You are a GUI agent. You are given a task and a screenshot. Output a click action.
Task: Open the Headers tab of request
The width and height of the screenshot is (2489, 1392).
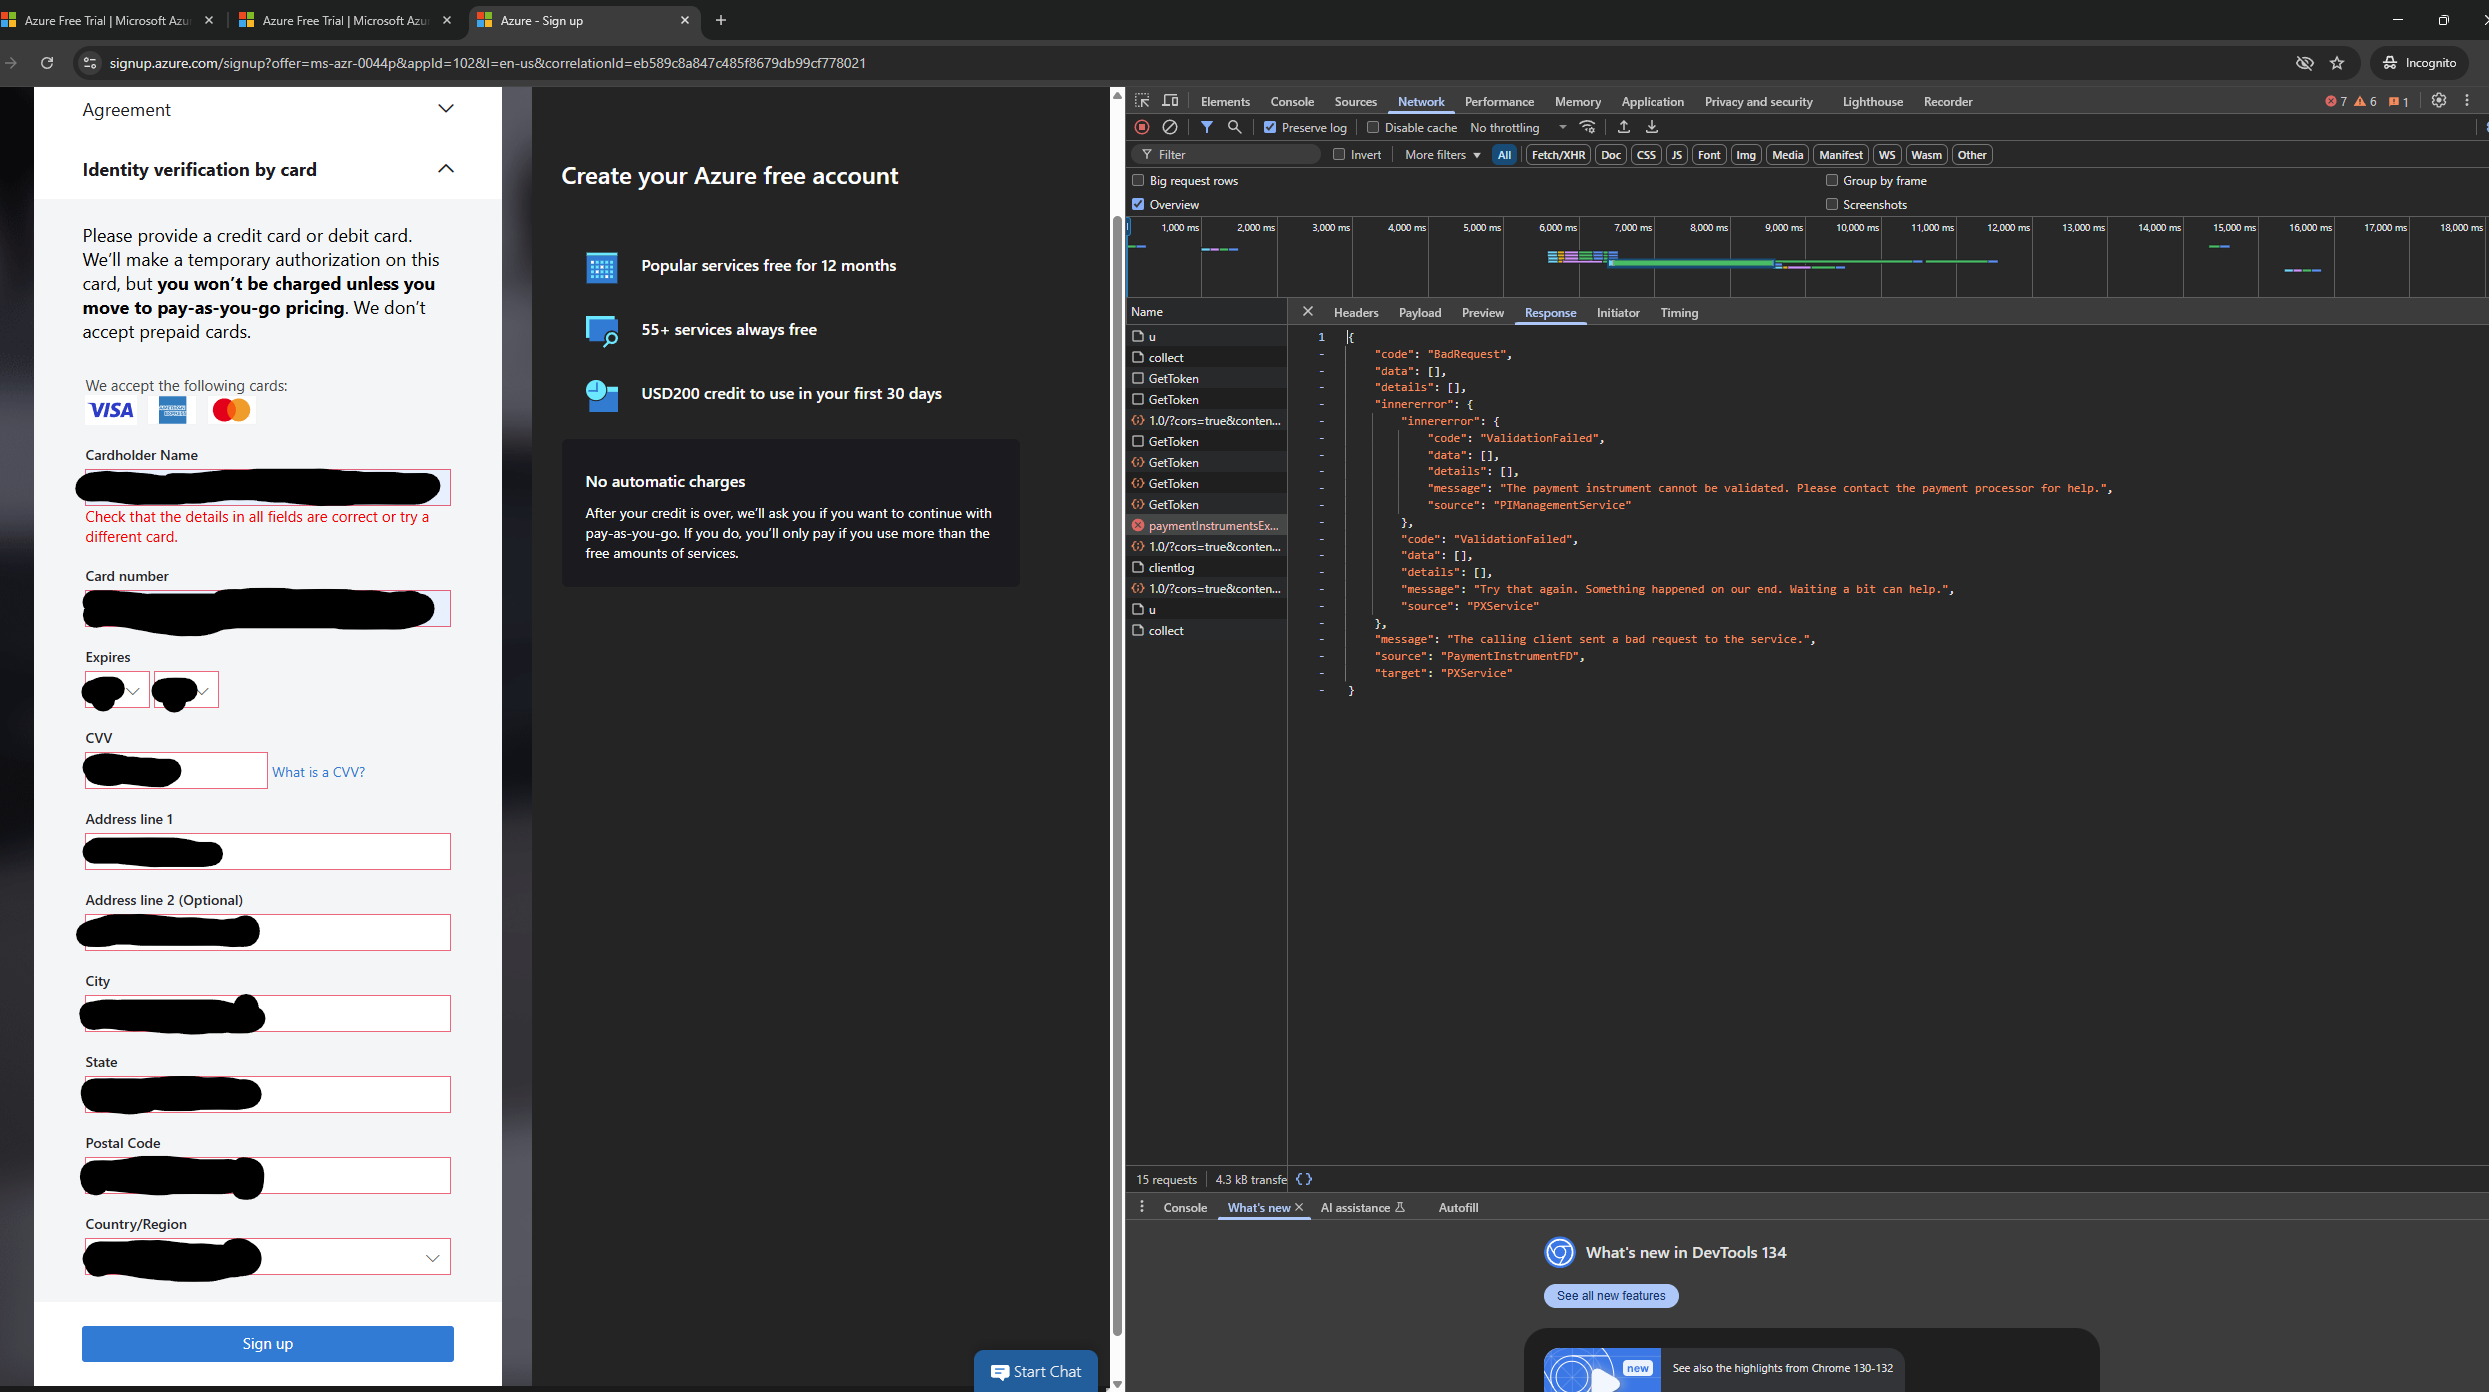point(1355,312)
